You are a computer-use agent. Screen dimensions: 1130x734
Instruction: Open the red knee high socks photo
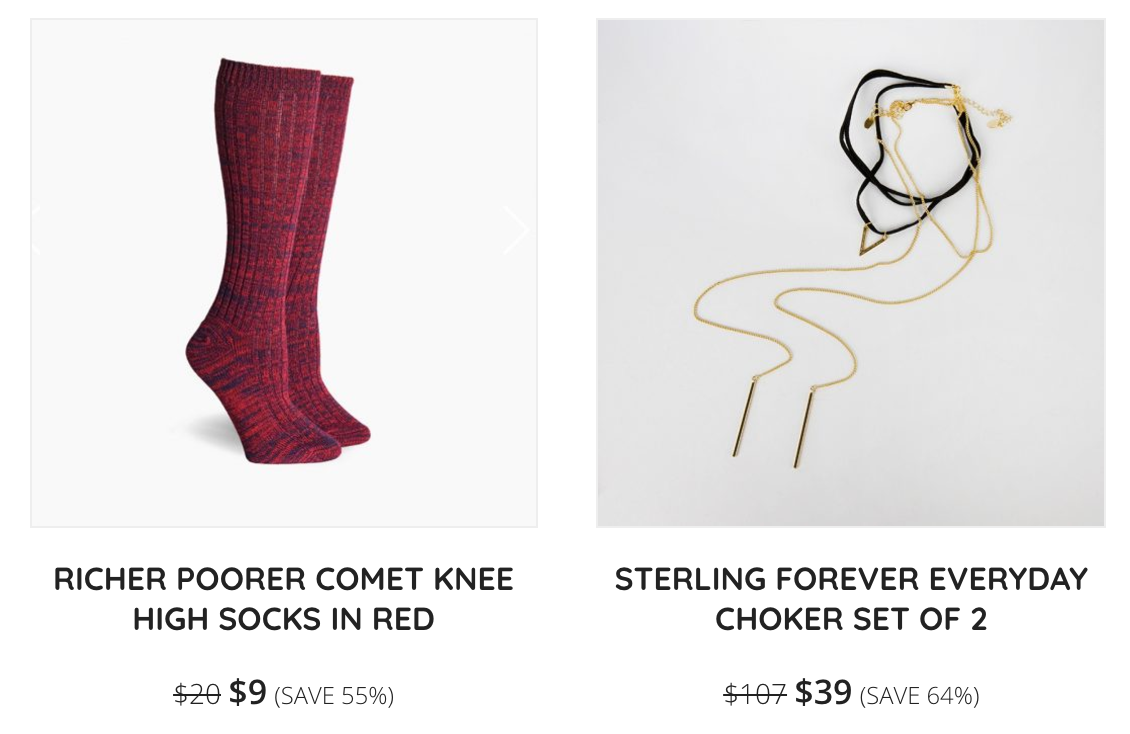click(284, 273)
